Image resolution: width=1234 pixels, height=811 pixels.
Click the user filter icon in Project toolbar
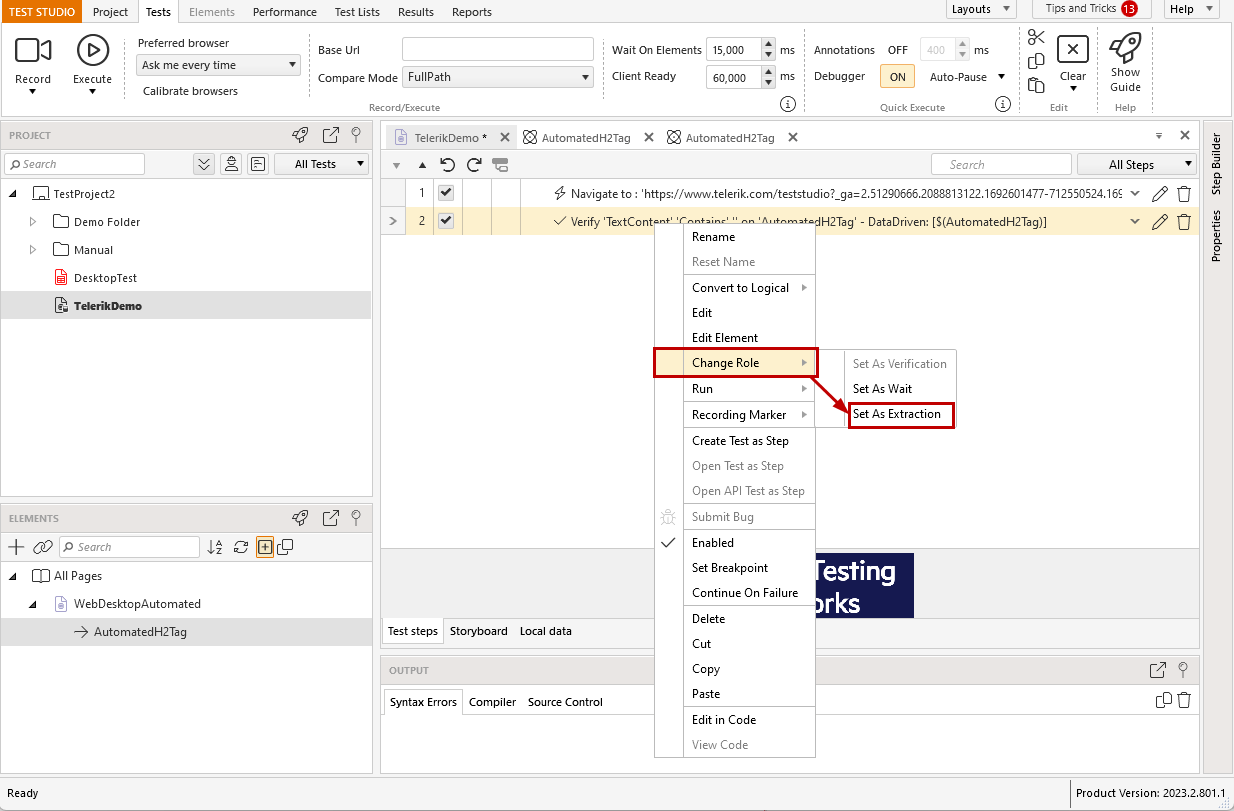(x=231, y=164)
